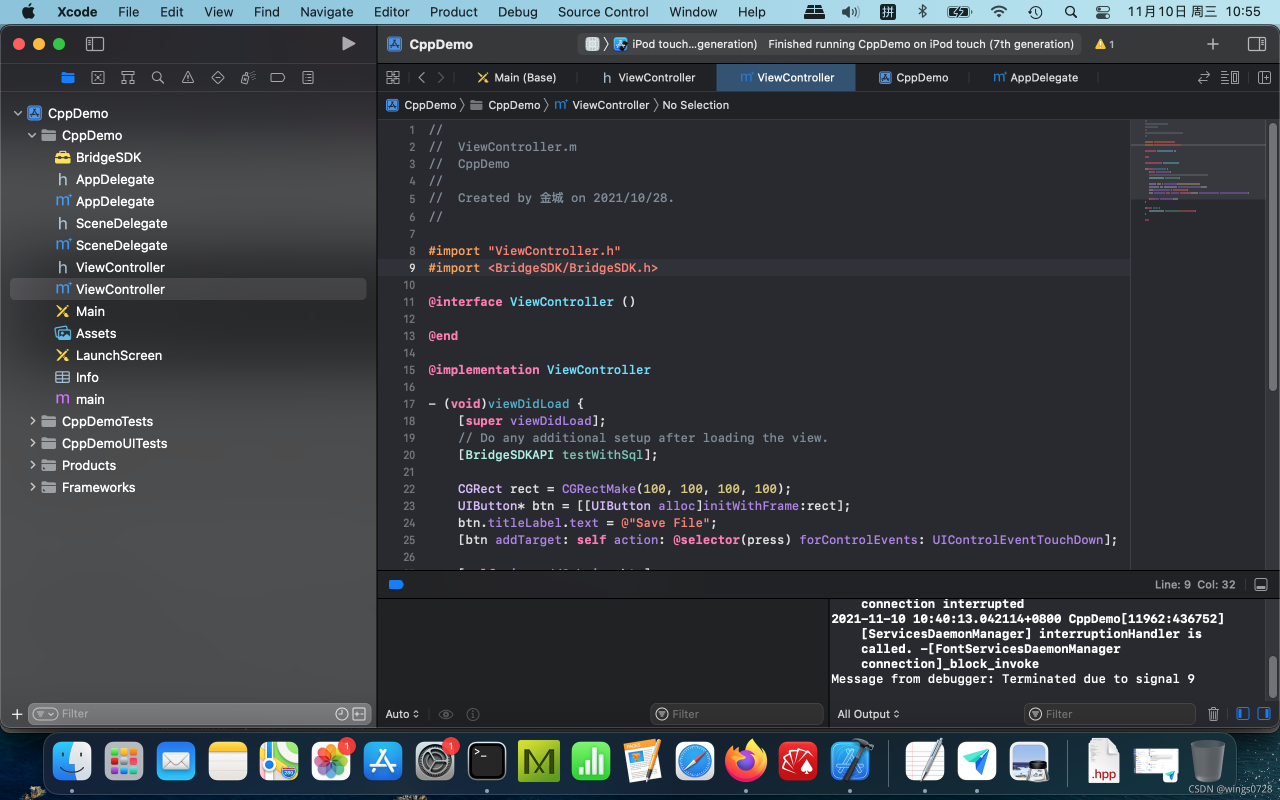Click the plus Library button in toolbar
The height and width of the screenshot is (800, 1280).
pos(1213,44)
